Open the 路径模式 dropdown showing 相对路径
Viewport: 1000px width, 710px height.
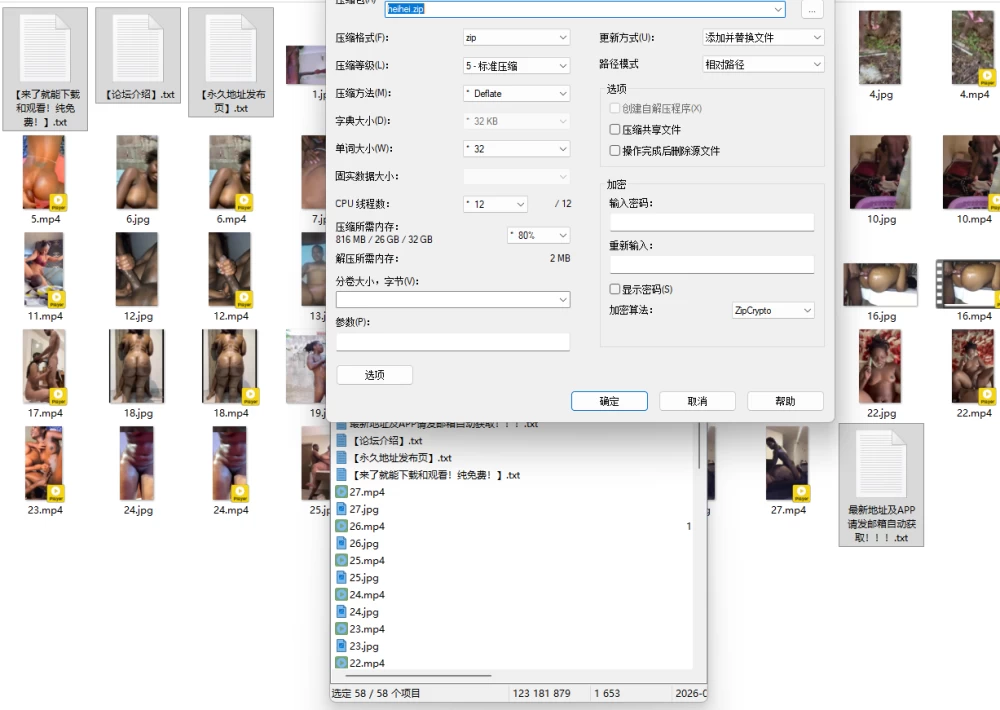(x=763, y=64)
